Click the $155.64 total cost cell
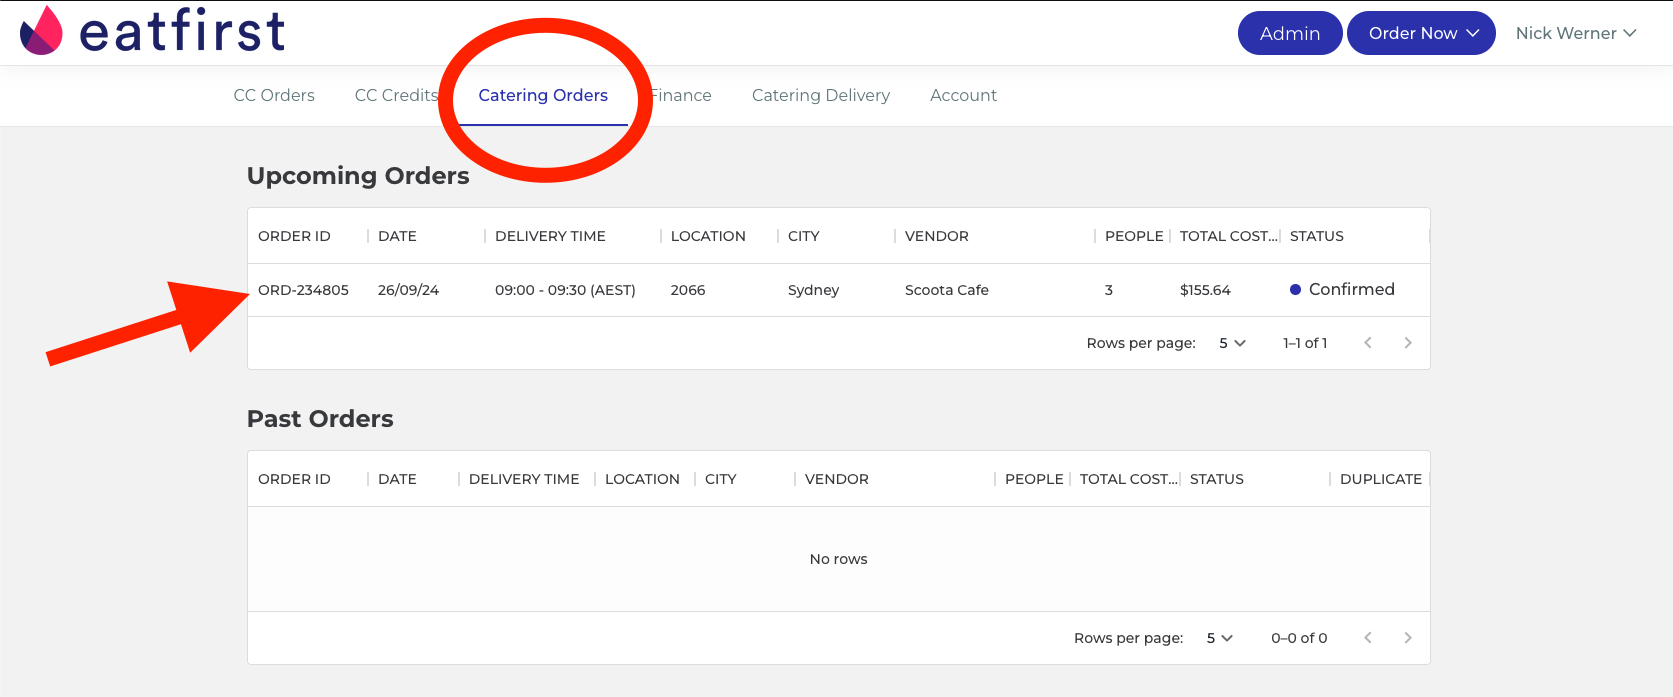Image resolution: width=1673 pixels, height=697 pixels. pos(1205,290)
